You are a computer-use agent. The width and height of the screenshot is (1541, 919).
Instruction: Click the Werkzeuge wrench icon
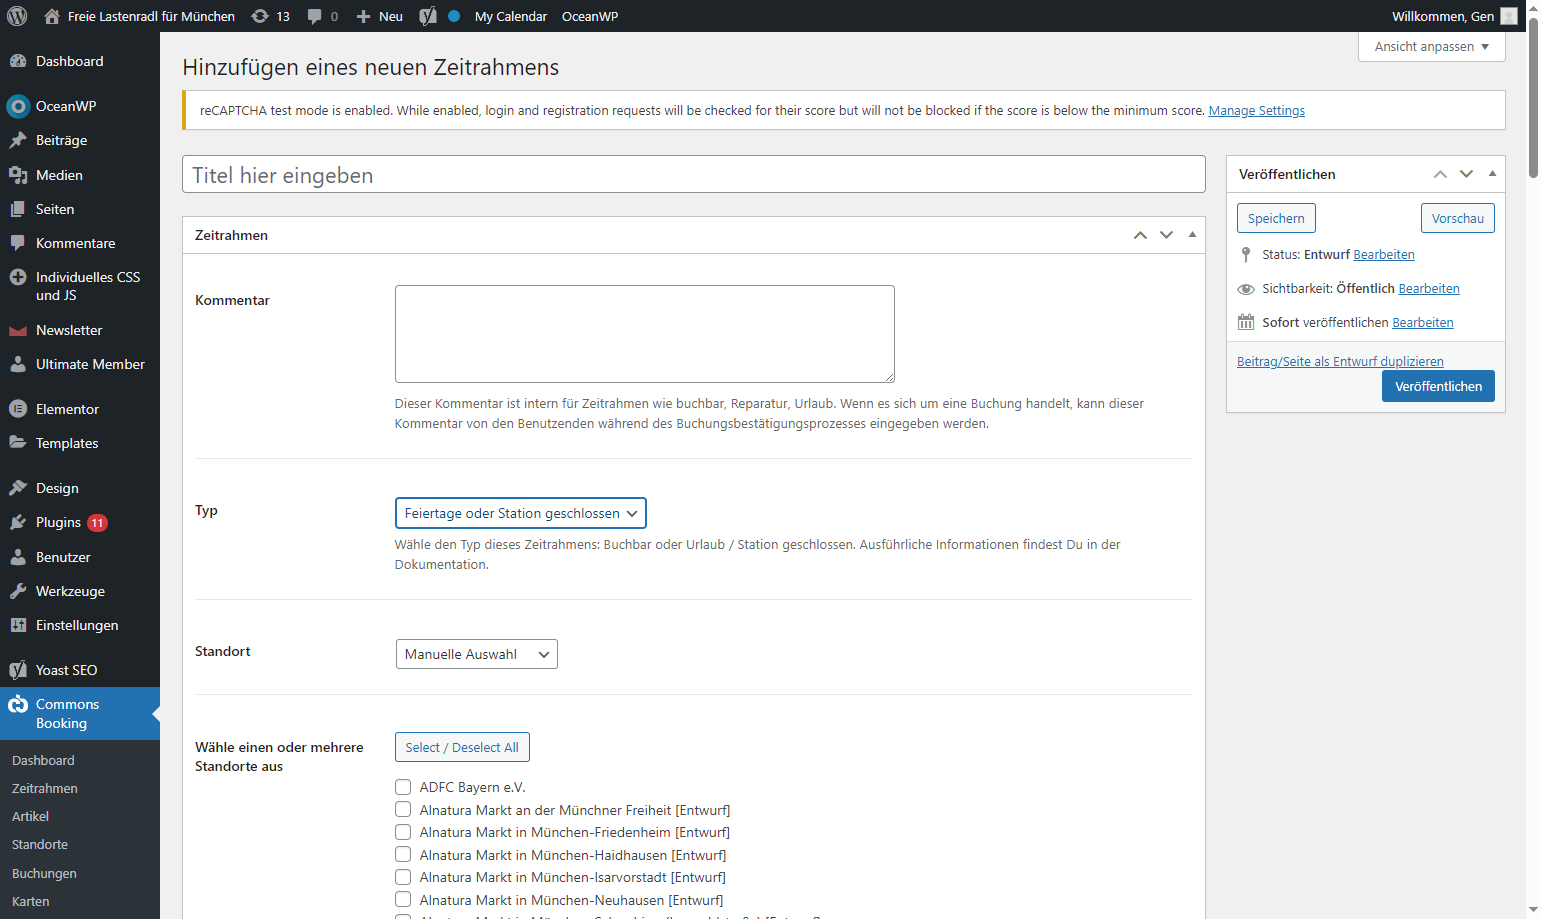click(x=18, y=591)
